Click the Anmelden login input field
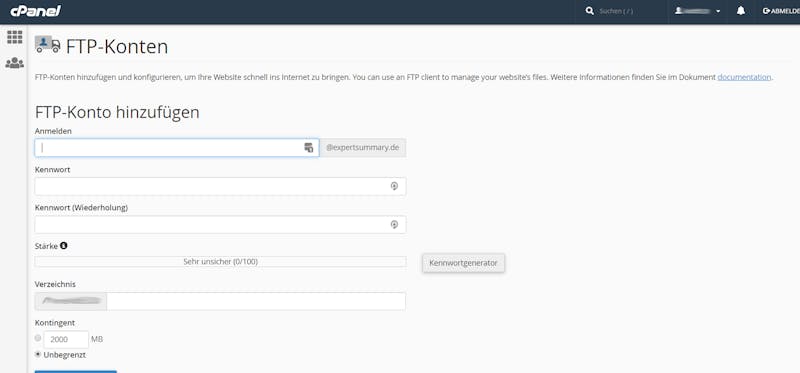This screenshot has width=800, height=373. coord(177,148)
